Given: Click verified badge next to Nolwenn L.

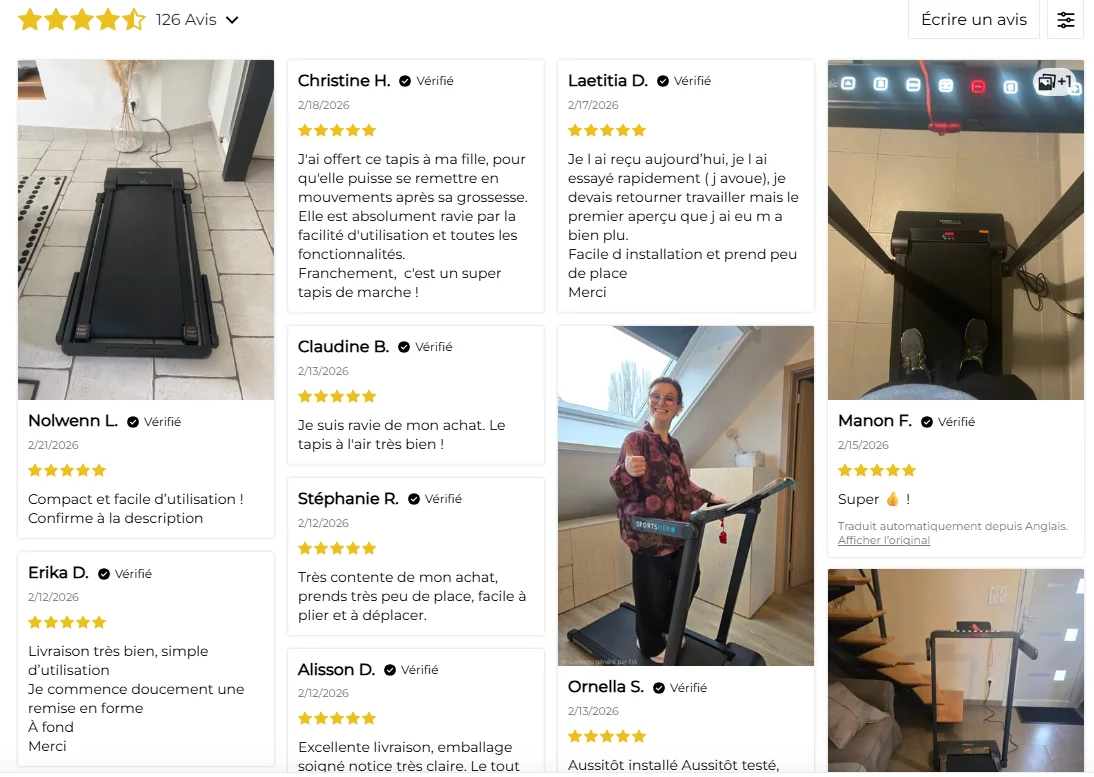Looking at the screenshot, I should (133, 421).
